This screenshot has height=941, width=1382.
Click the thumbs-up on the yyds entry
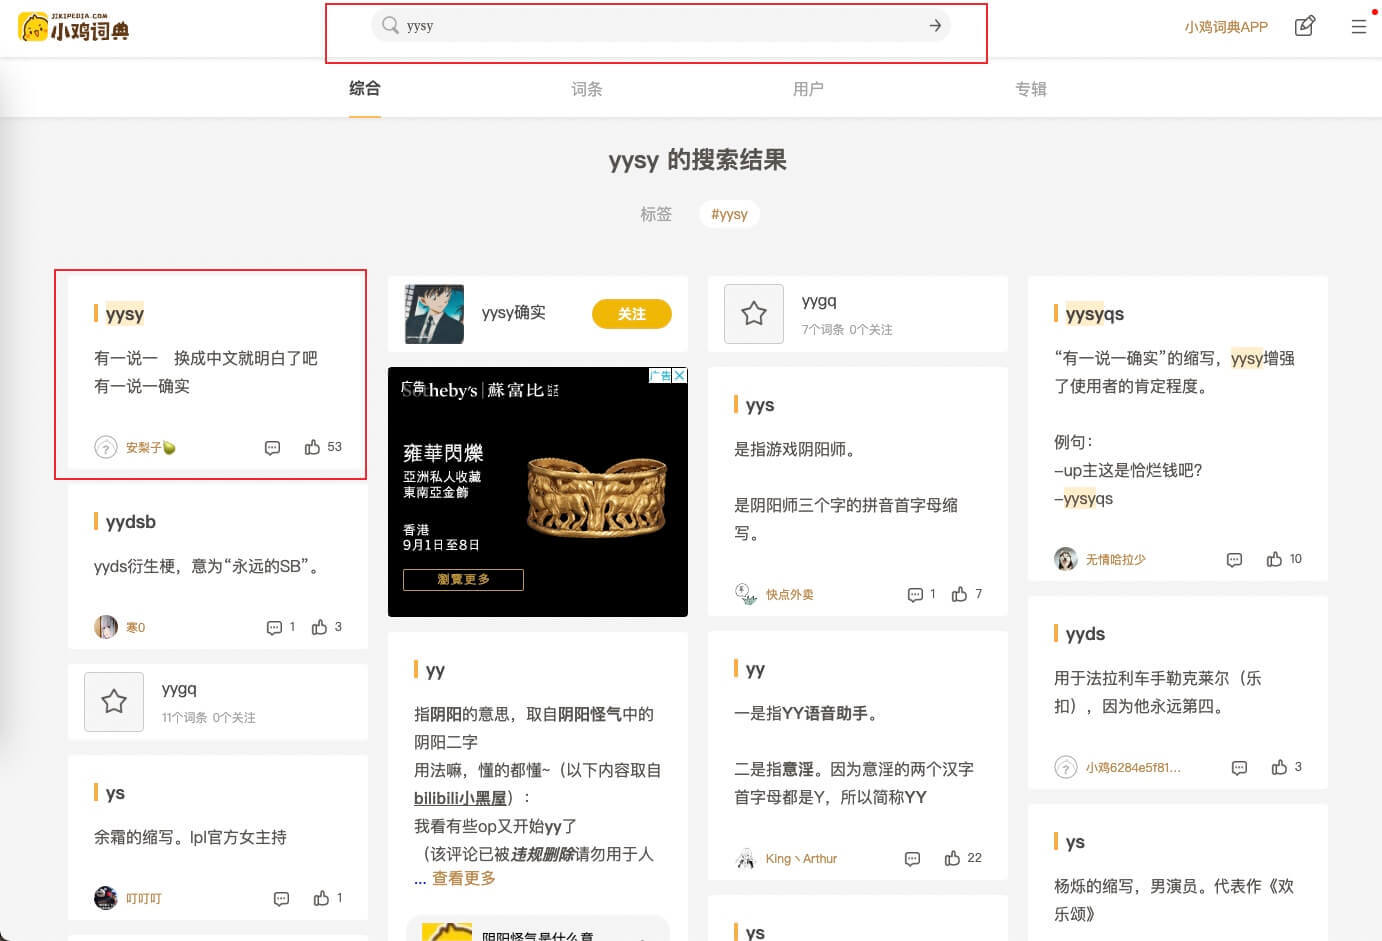click(1281, 767)
